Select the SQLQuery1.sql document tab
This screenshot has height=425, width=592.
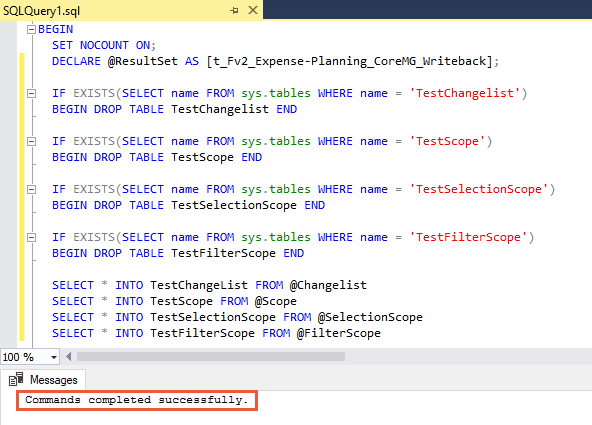[42, 11]
